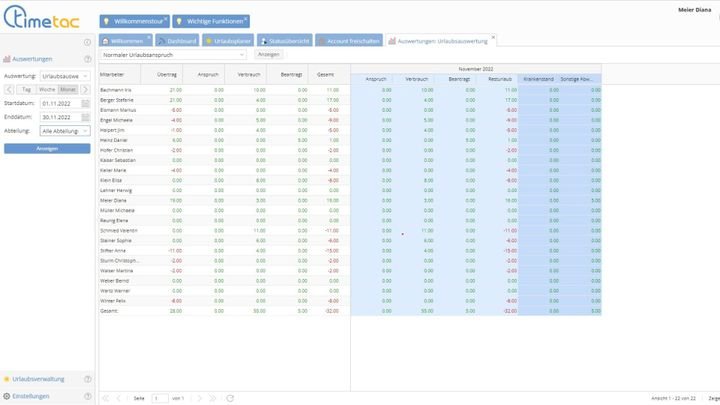Select the Woche period toggle
Viewport: 720px width, 405px height.
pos(47,89)
